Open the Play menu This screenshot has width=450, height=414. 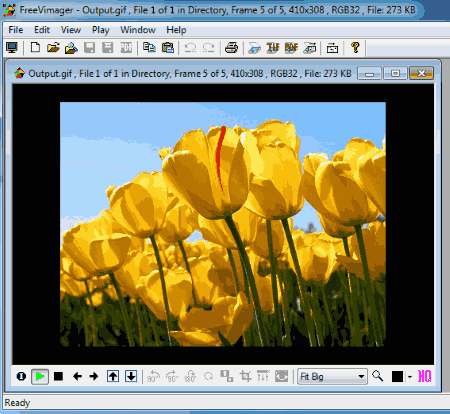(101, 30)
